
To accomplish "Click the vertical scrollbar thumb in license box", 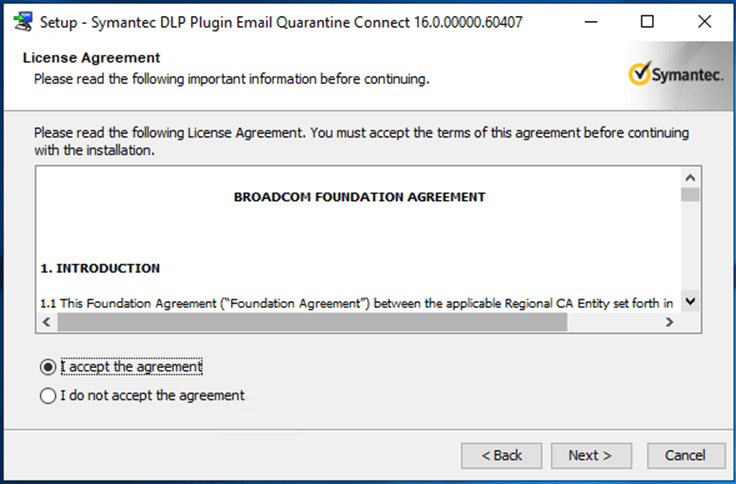I will (x=689, y=194).
